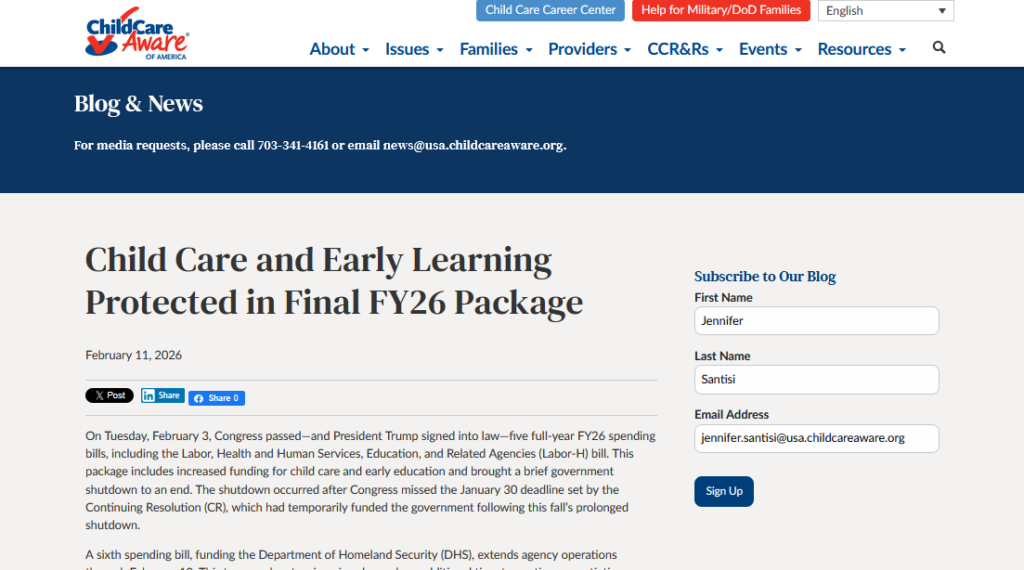Expand the About menu
The height and width of the screenshot is (570, 1024).
[339, 49]
